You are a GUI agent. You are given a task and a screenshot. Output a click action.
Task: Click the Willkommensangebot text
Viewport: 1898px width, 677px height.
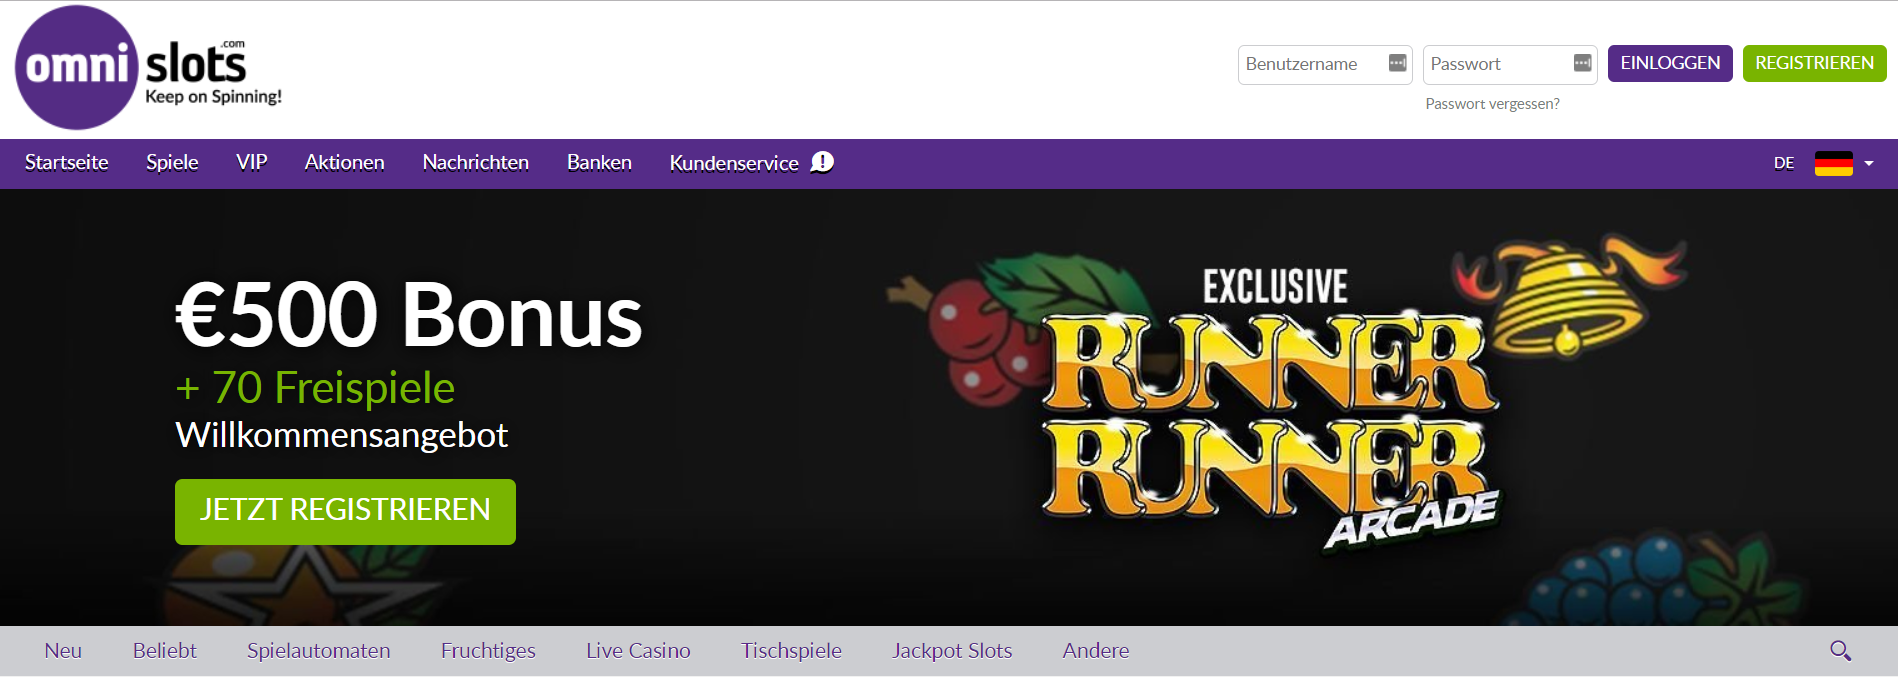342,435
